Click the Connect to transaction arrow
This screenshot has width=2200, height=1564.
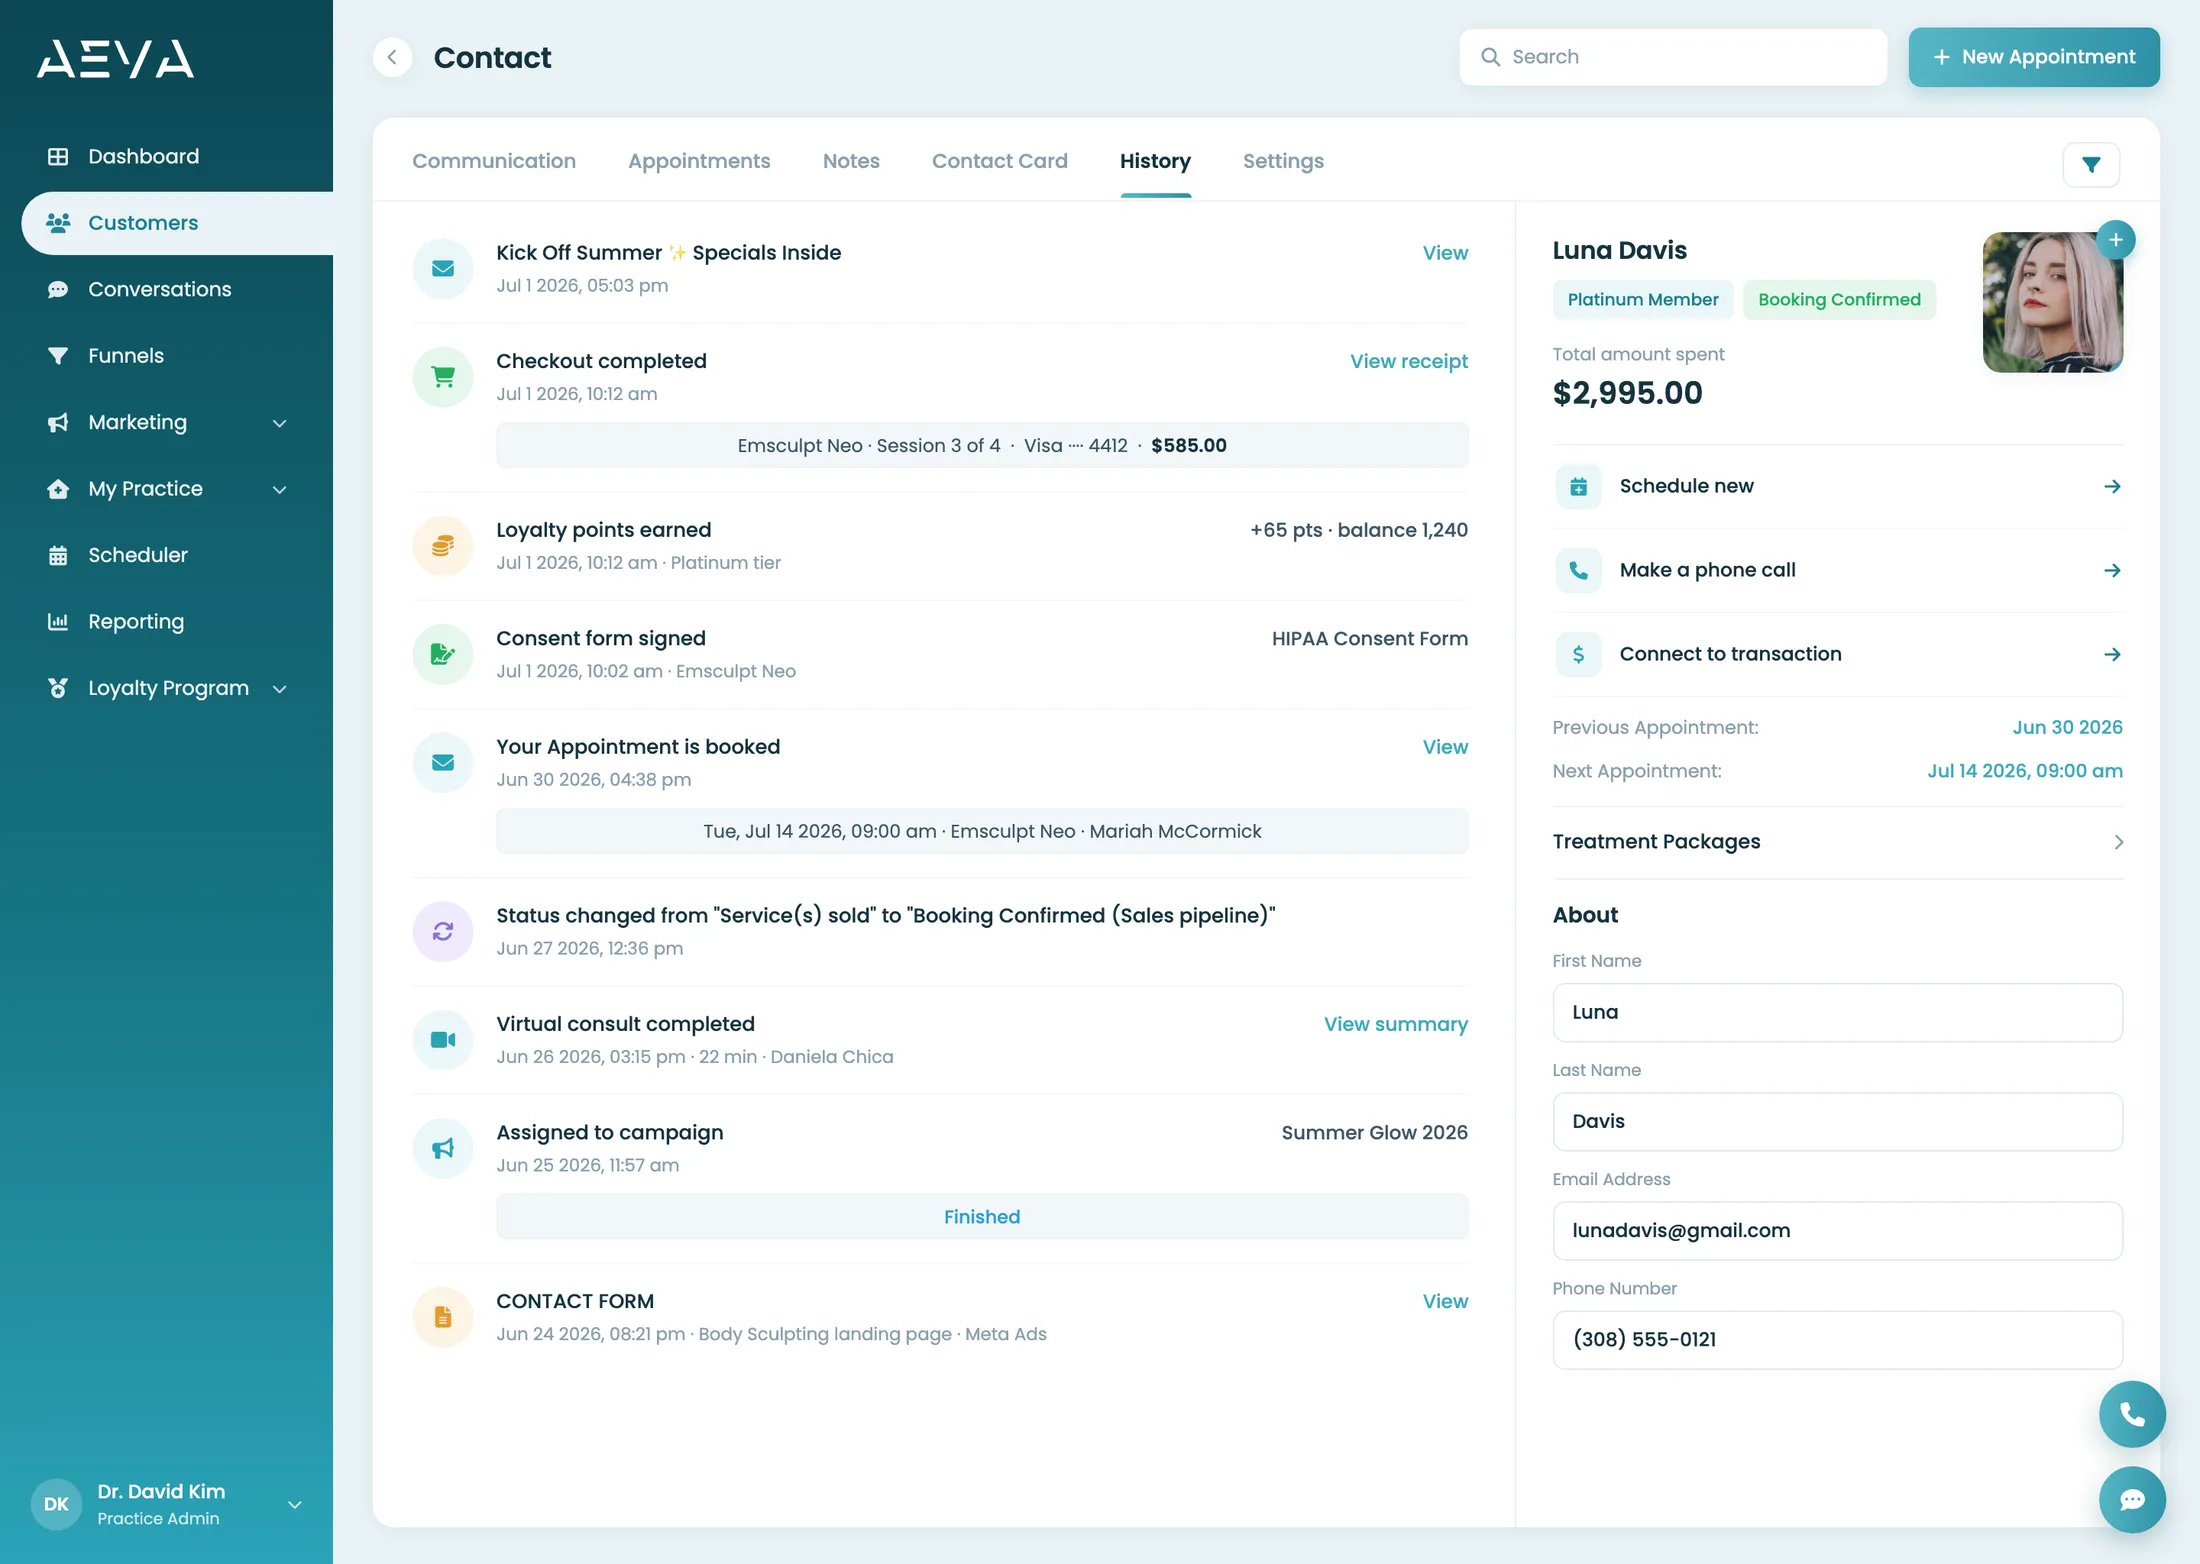(2112, 655)
